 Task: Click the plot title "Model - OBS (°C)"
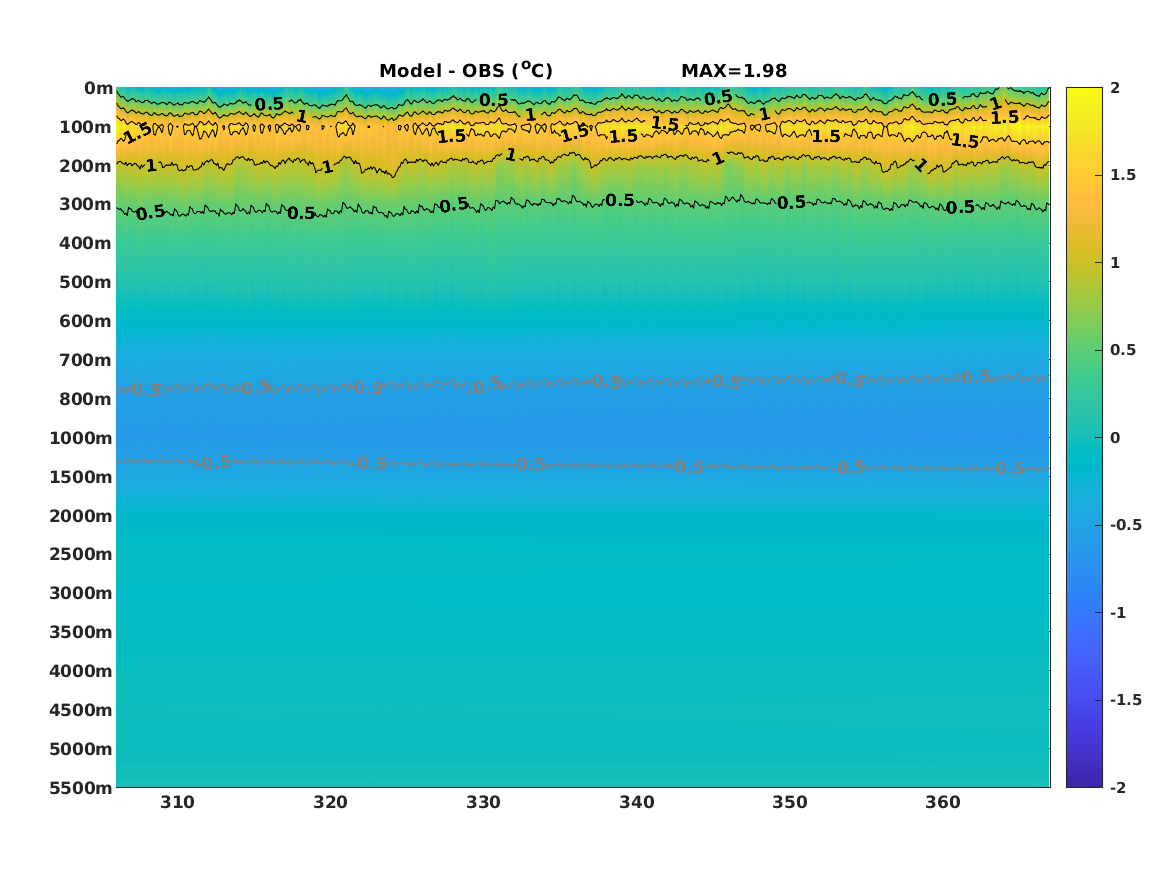coord(466,70)
